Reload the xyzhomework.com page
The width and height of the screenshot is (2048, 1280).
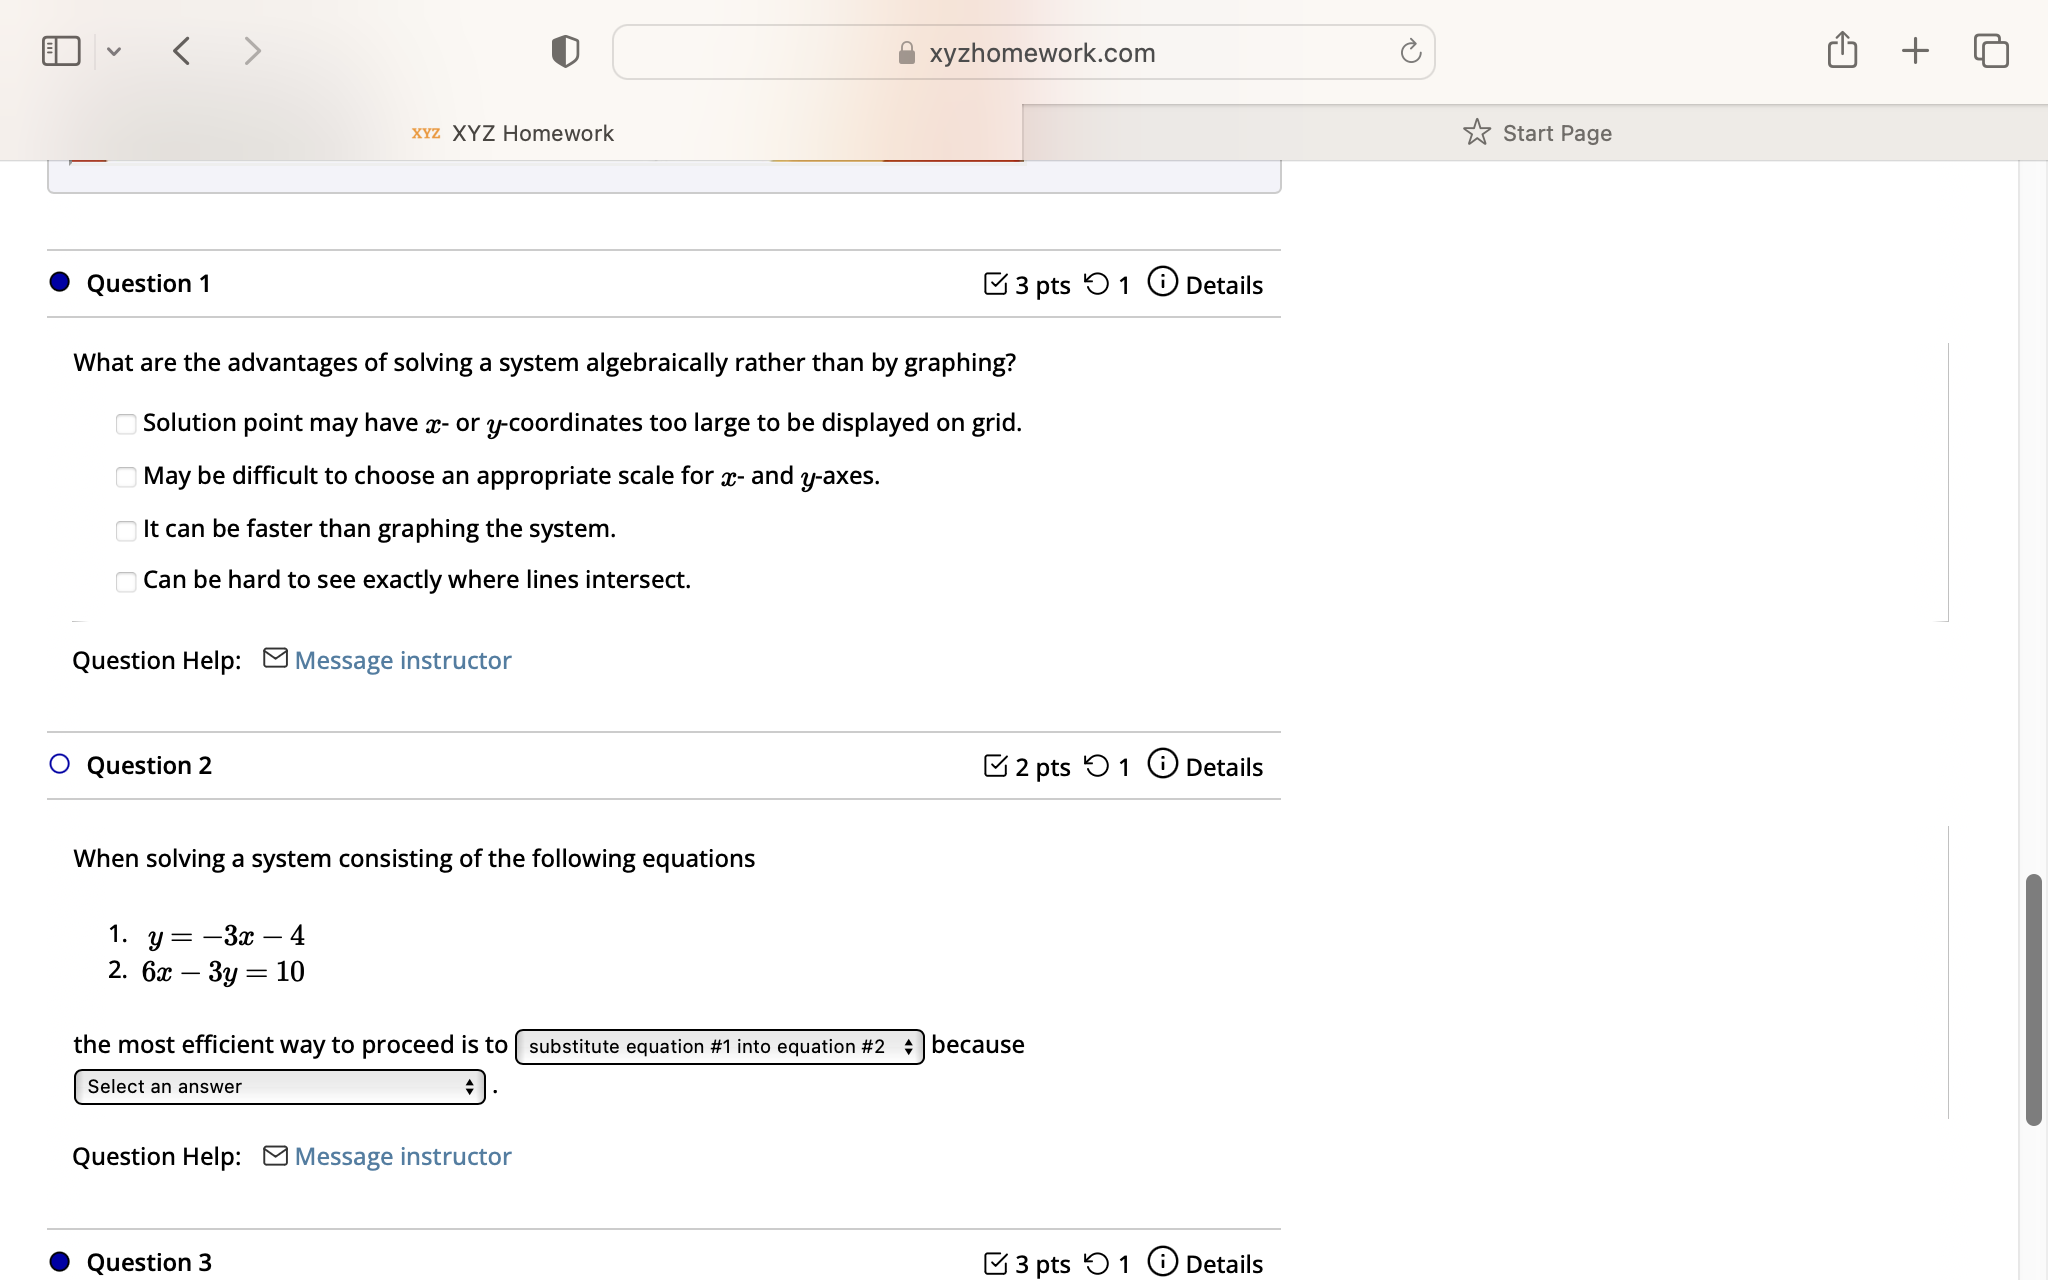1410,52
